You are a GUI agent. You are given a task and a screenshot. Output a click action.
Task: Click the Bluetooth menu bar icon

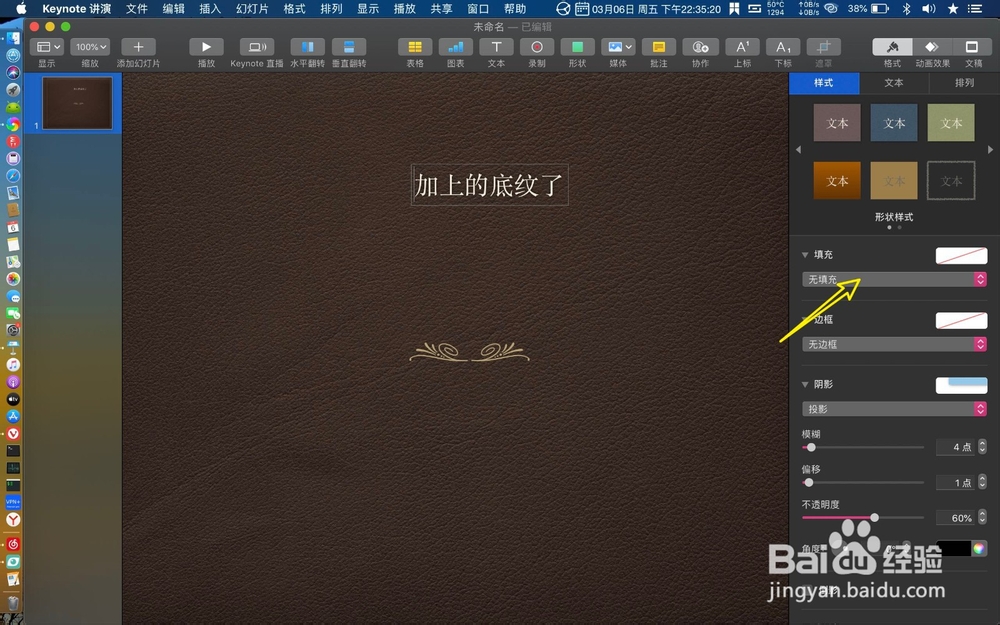[x=906, y=9]
